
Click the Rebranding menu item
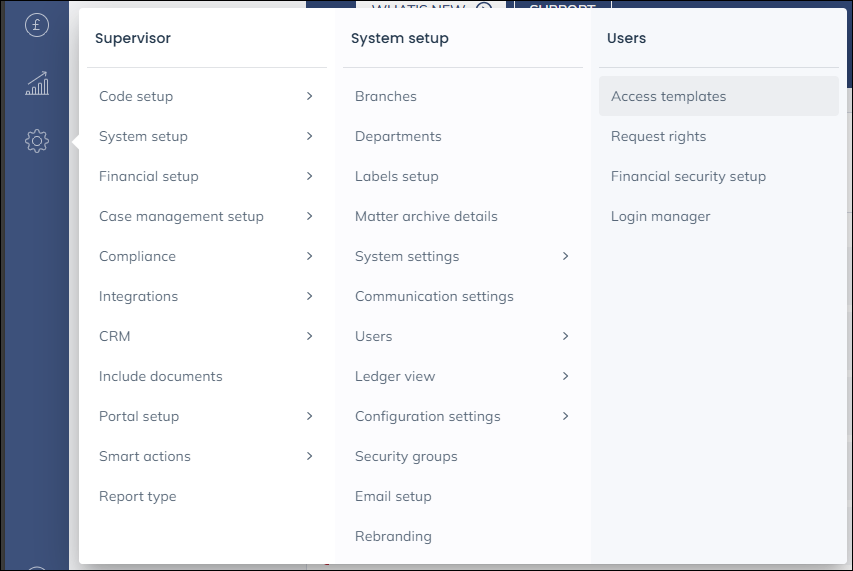tap(393, 537)
